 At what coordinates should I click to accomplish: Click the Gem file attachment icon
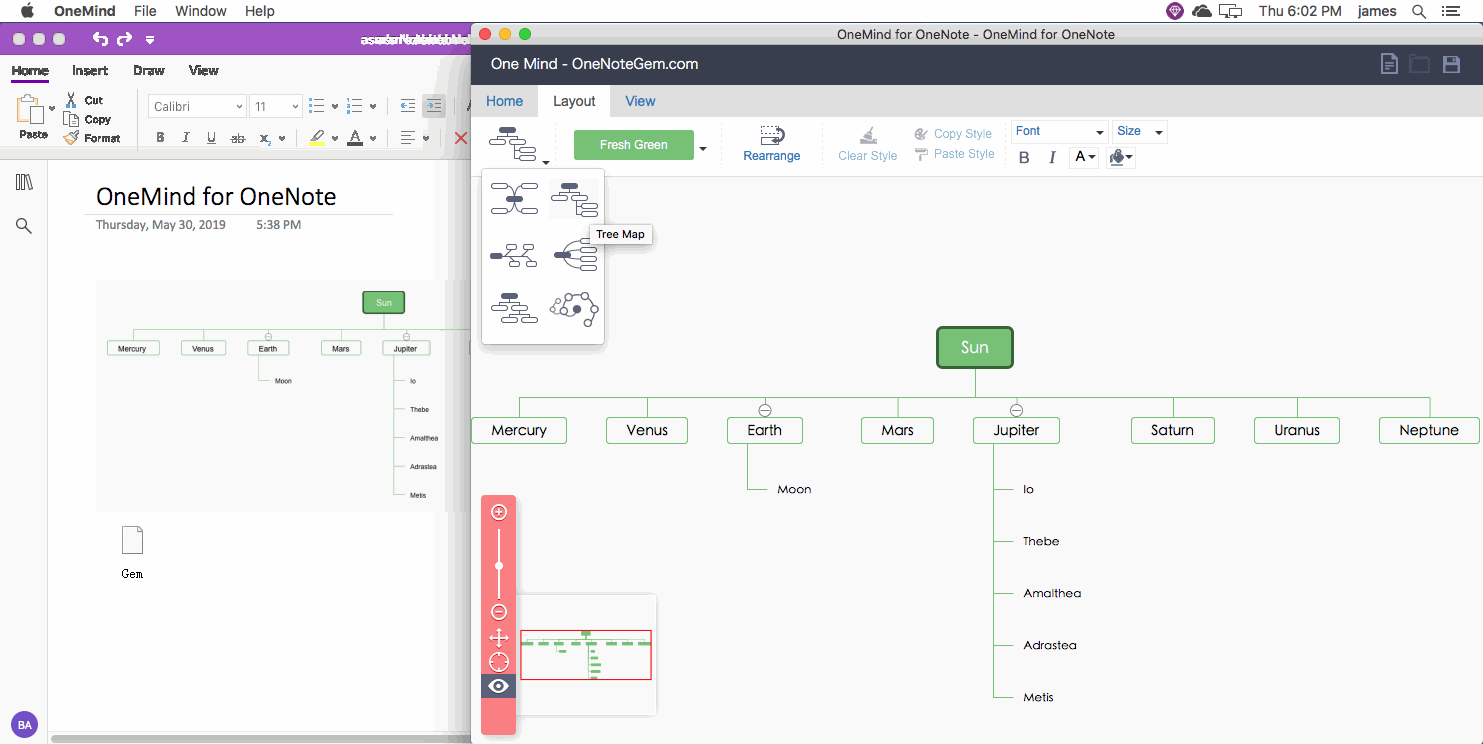pyautogui.click(x=132, y=540)
